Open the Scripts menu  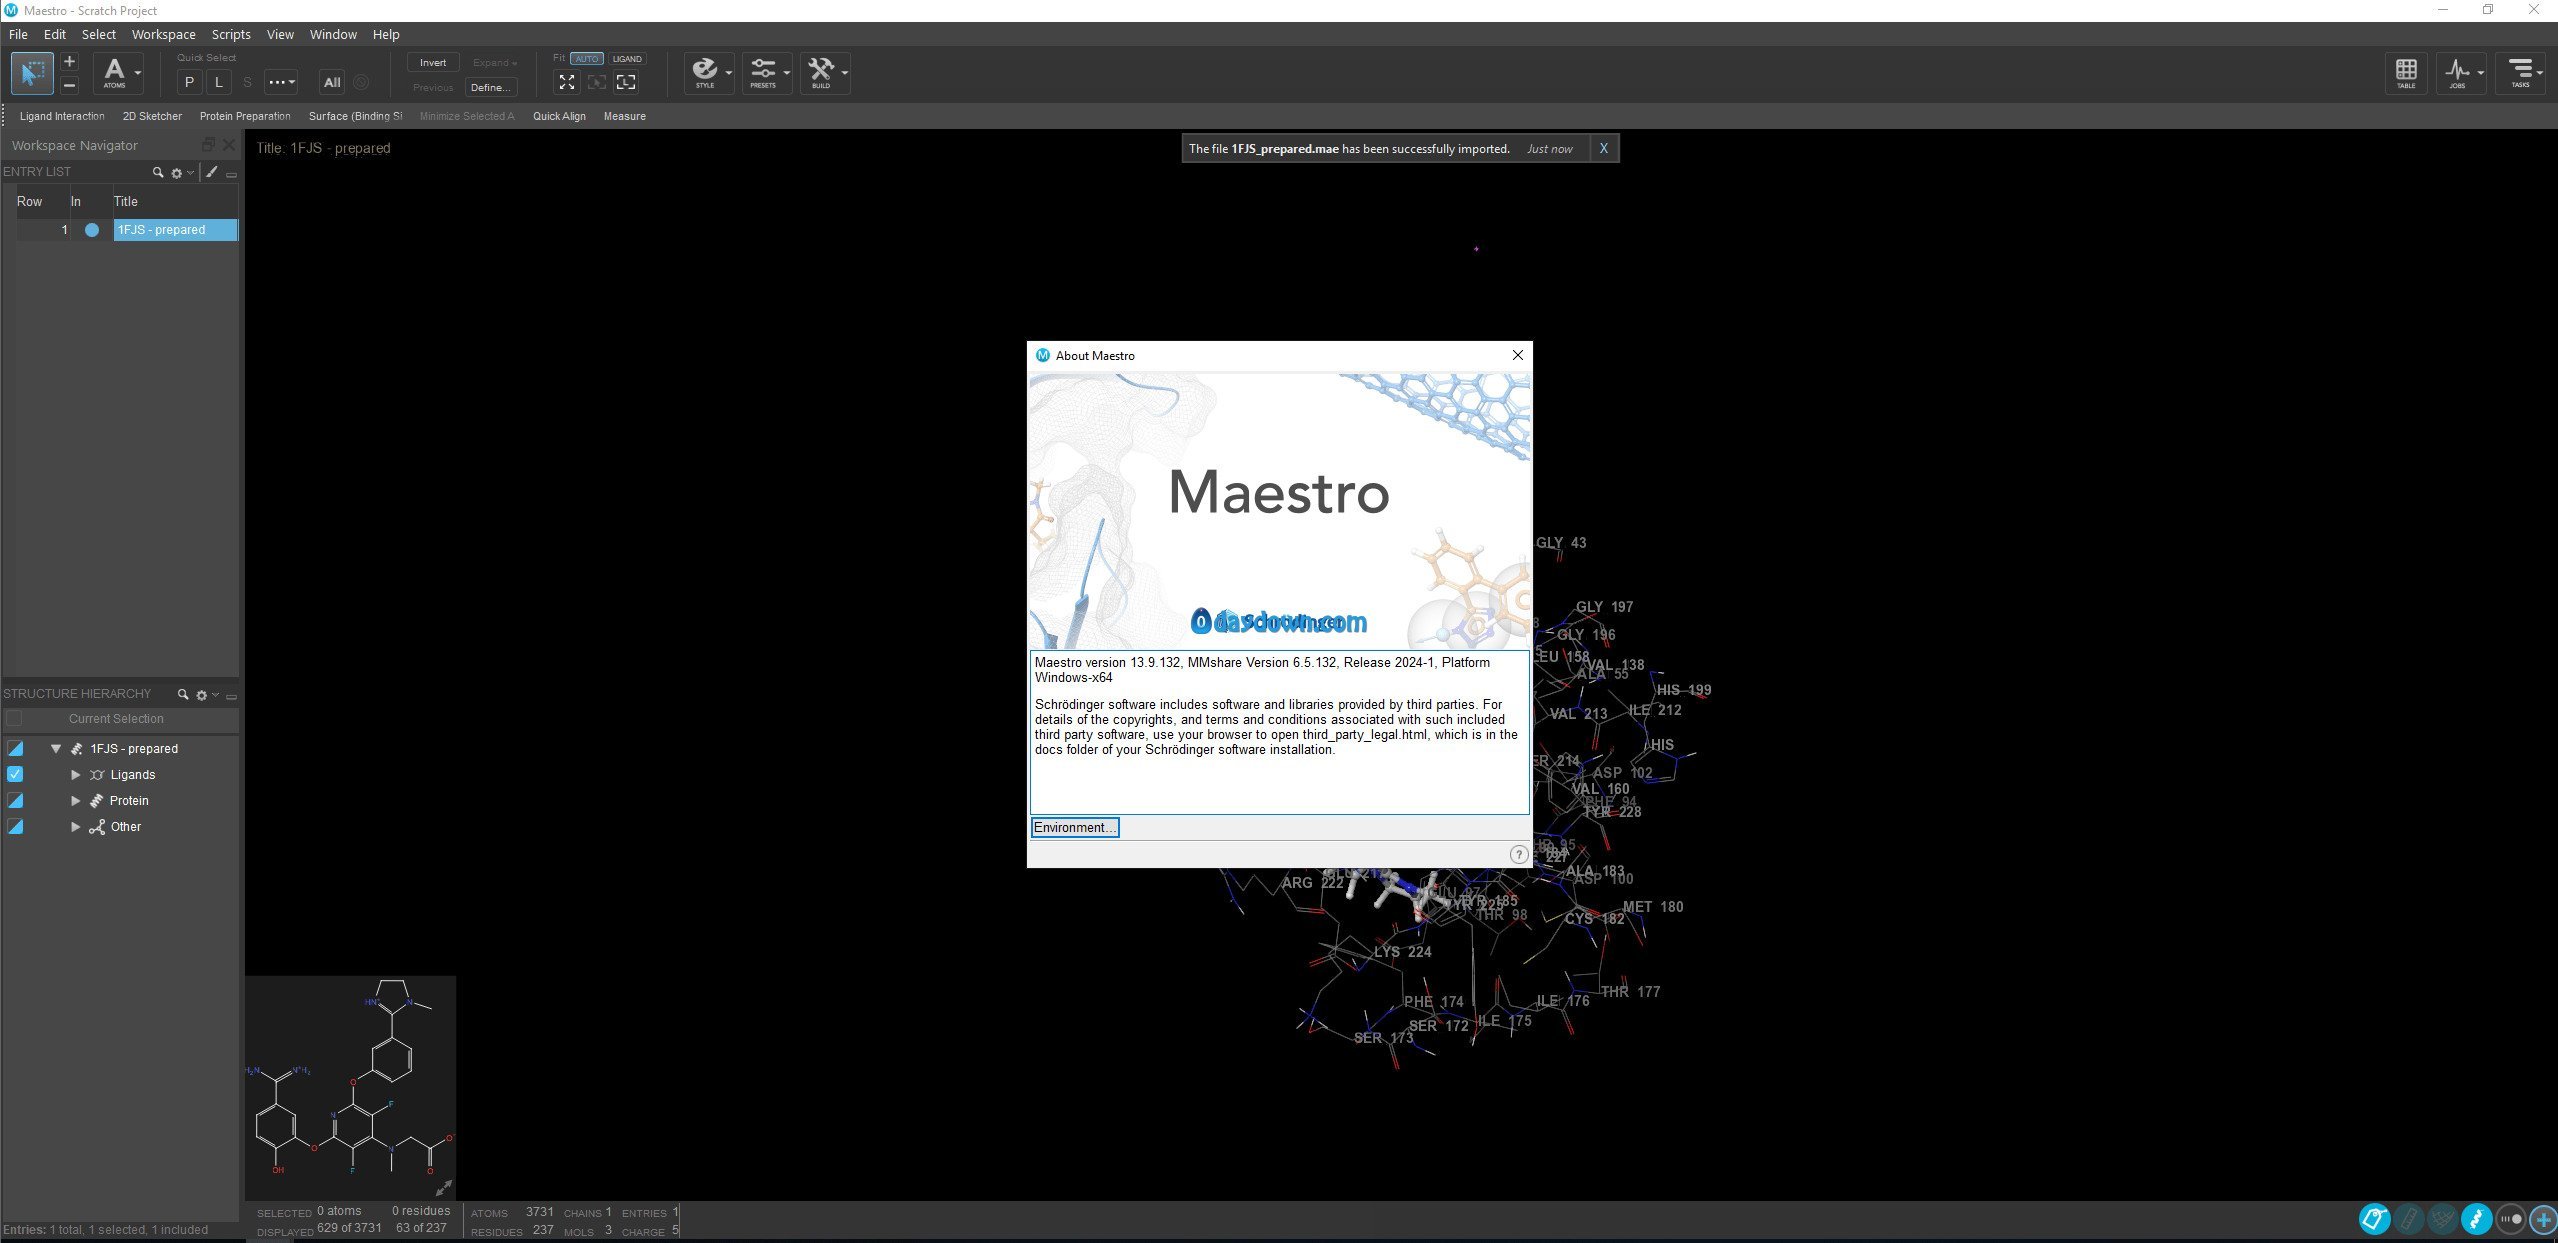tap(231, 34)
